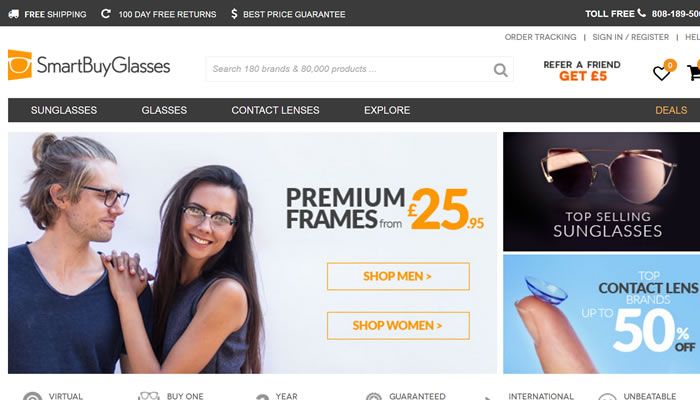The image size is (700, 400).
Task: Focus the brands and products search field
Action: point(350,69)
